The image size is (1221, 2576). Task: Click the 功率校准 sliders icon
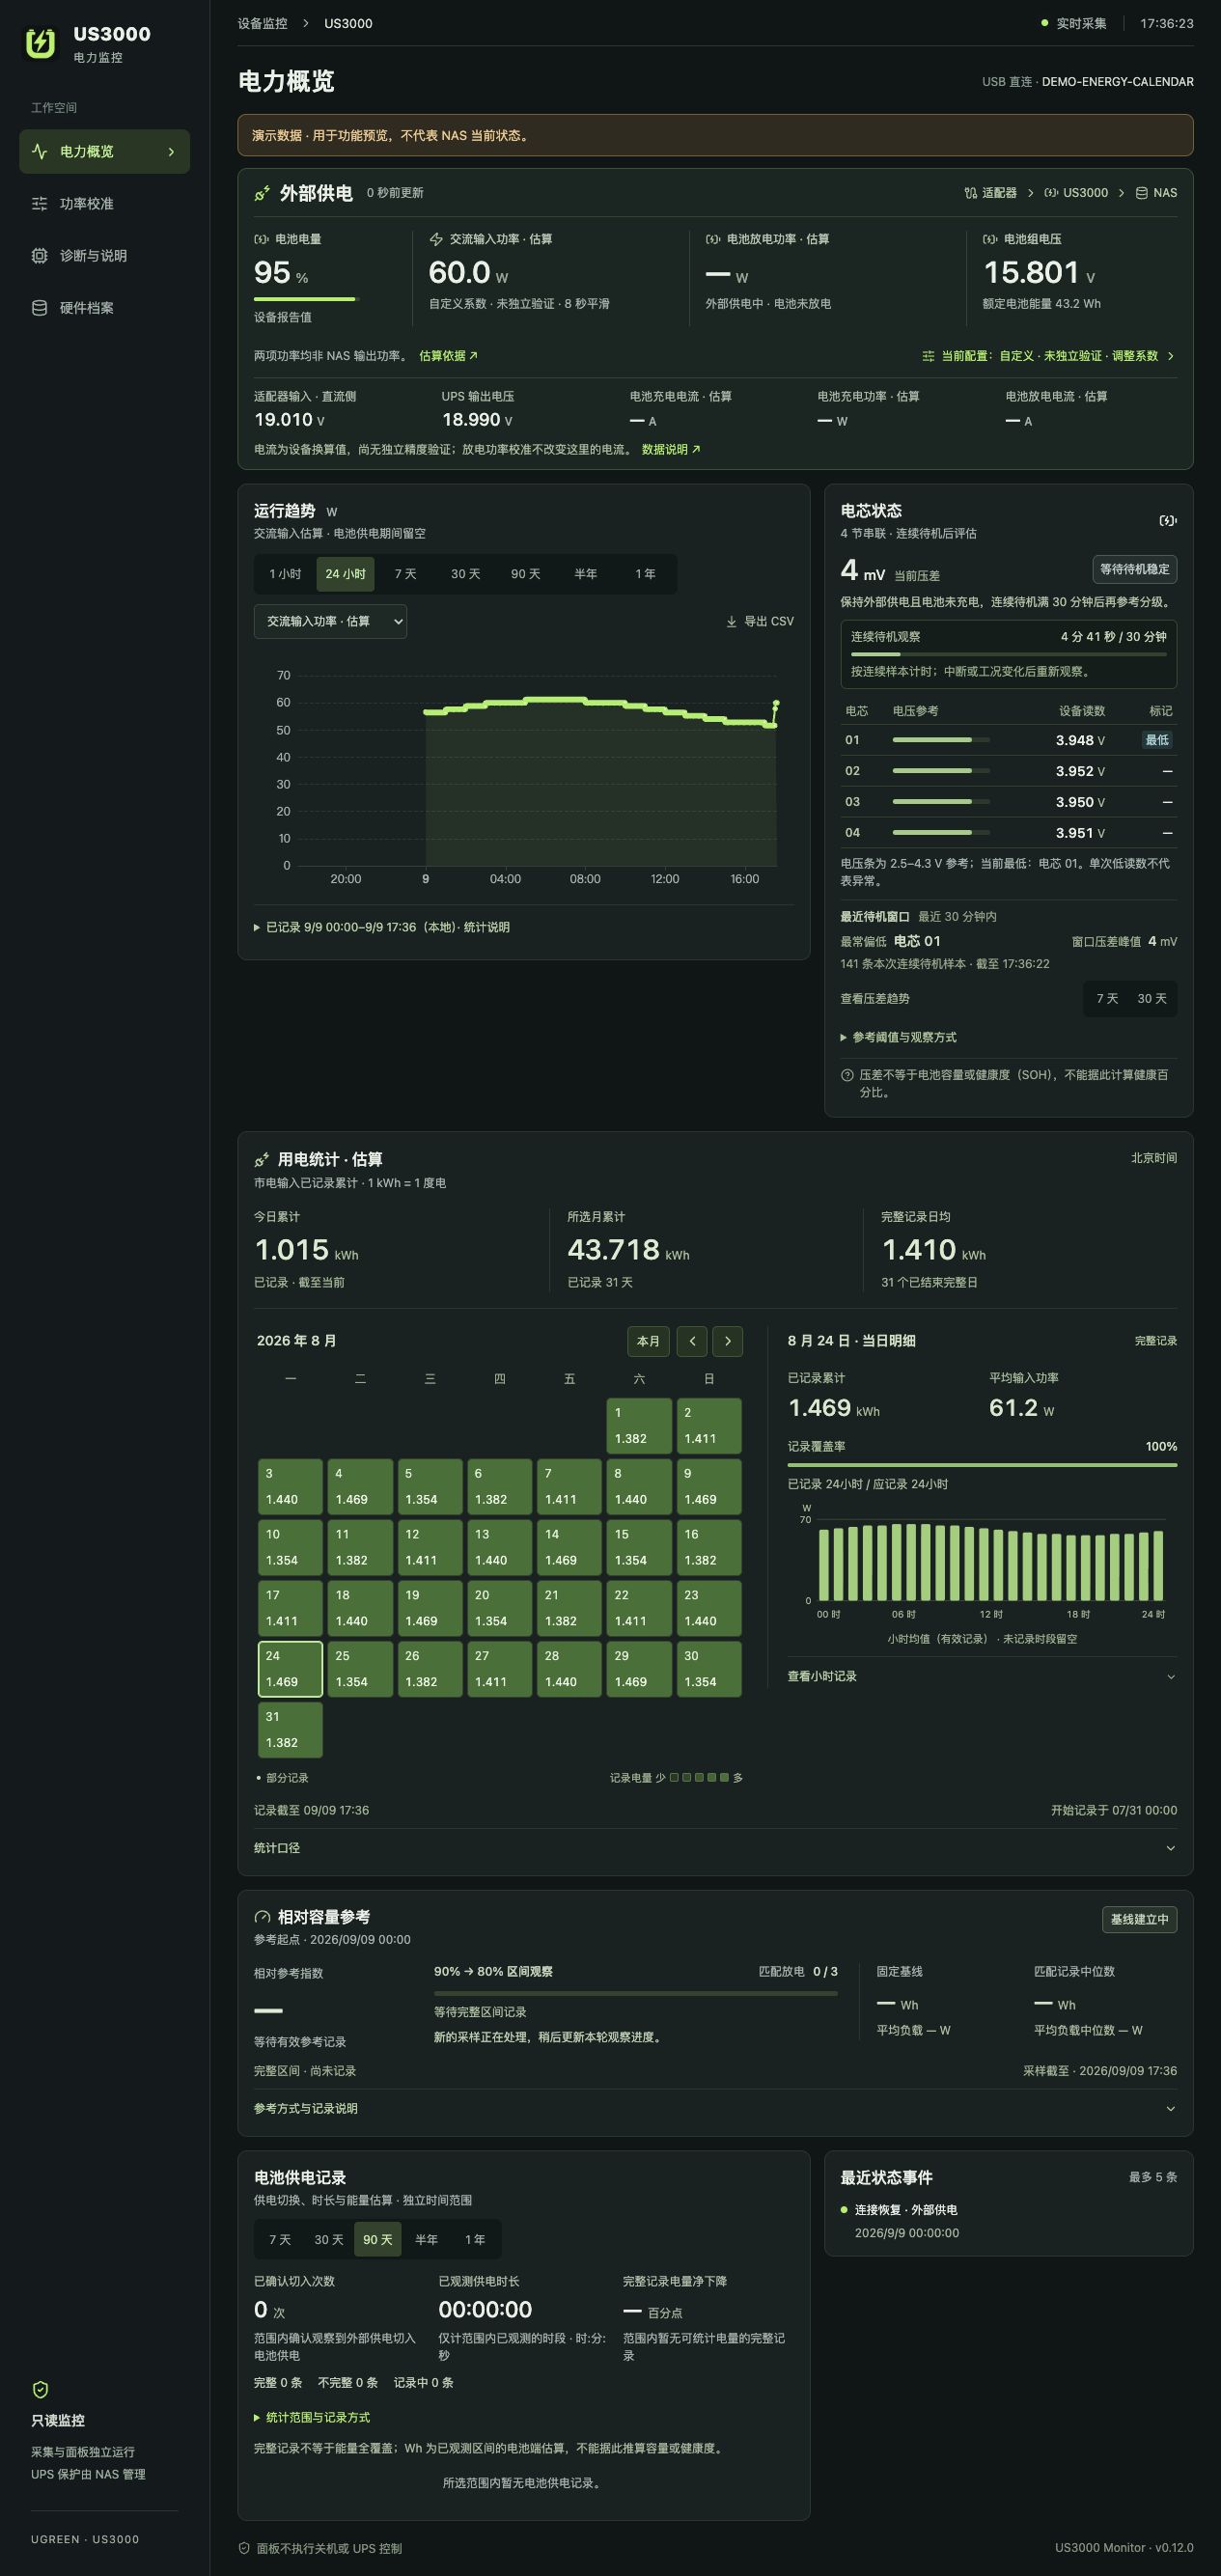click(39, 203)
